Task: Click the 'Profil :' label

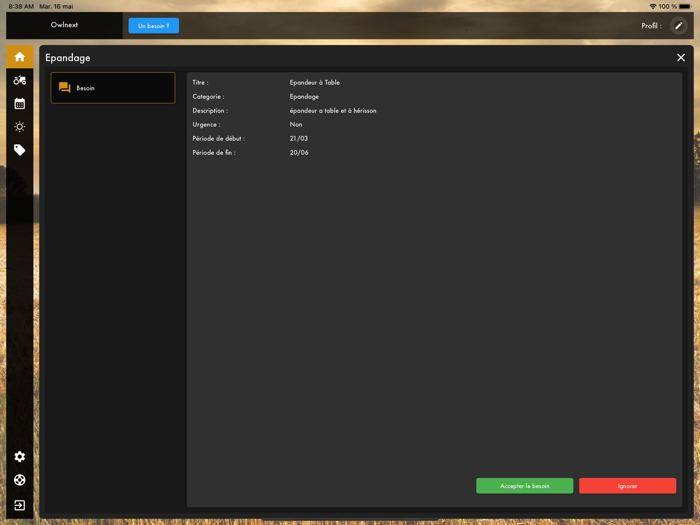Action: (651, 26)
